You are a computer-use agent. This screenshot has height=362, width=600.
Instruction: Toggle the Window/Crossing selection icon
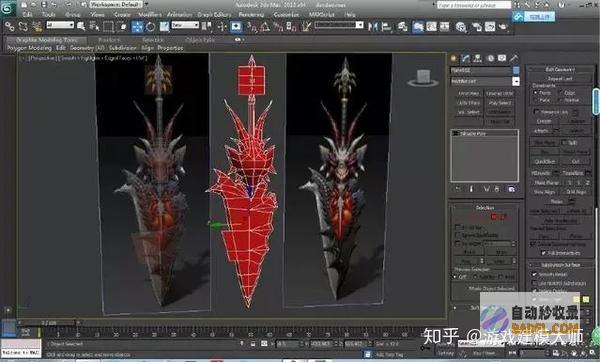tap(122, 26)
